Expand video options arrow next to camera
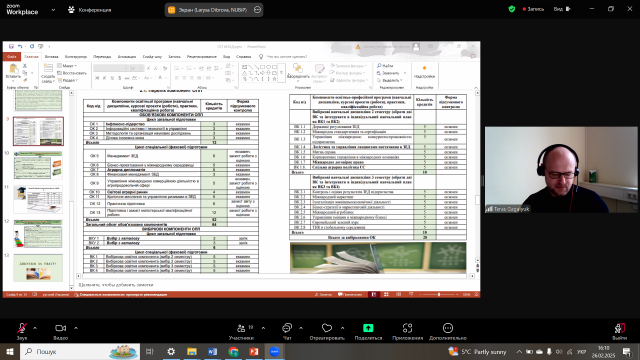Screen dimensions: 640x360 tap(76, 328)
